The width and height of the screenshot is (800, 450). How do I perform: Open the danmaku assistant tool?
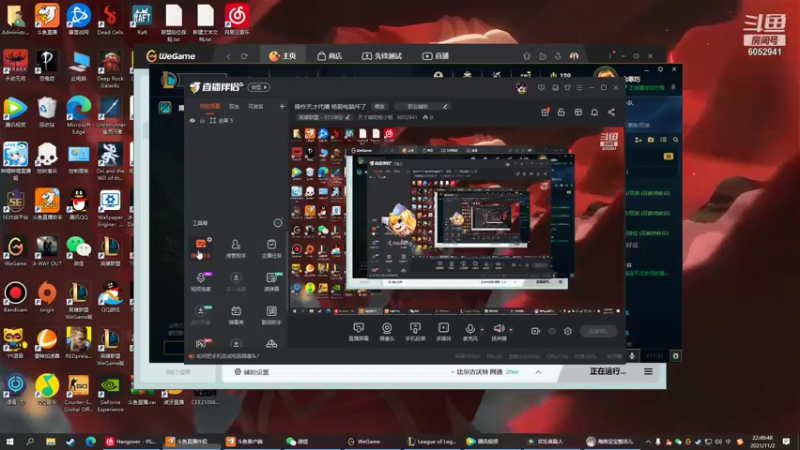pos(201,248)
